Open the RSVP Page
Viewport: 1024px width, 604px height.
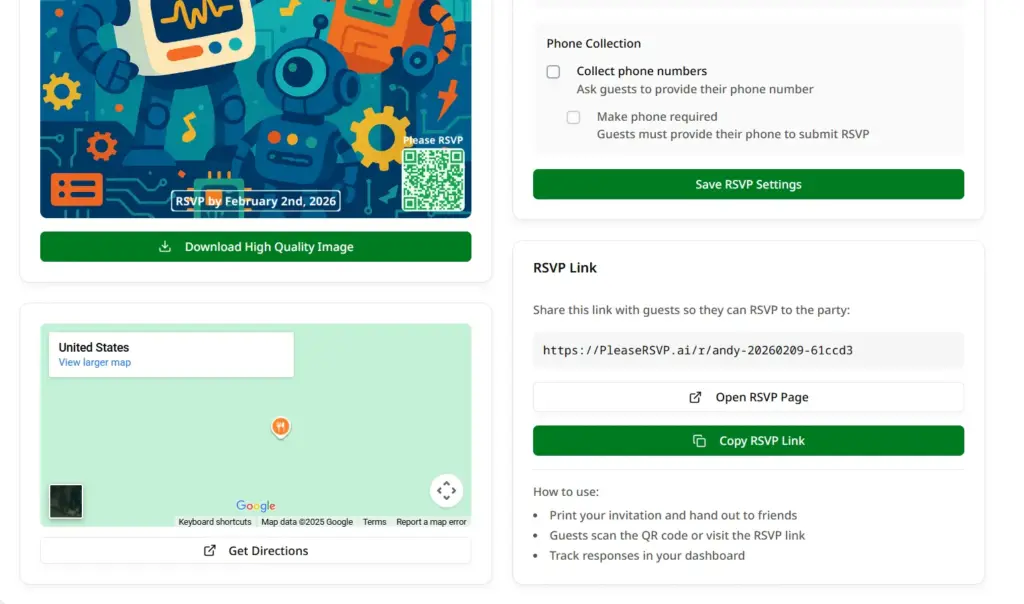(x=748, y=397)
